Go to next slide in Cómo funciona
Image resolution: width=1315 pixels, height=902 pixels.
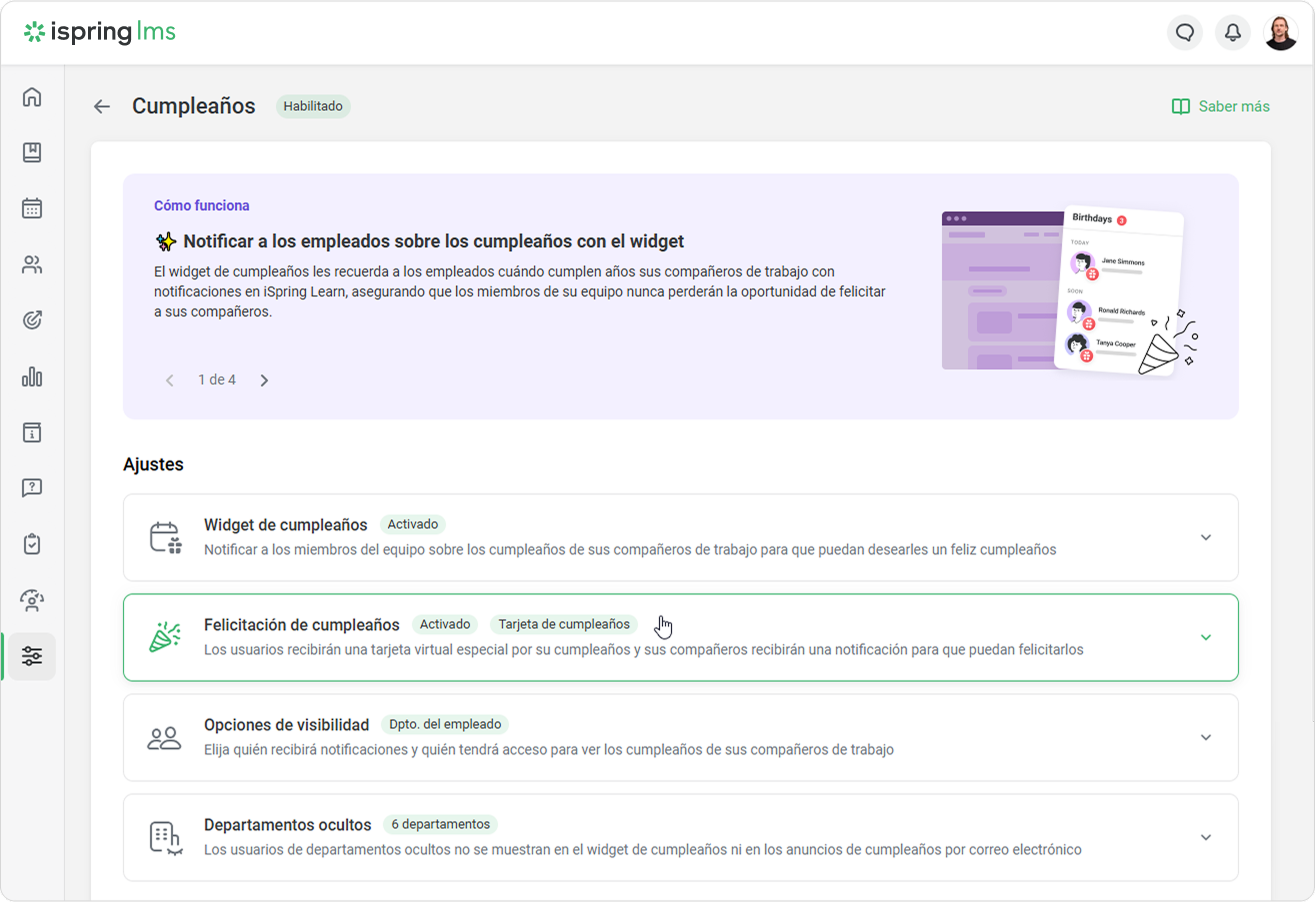tap(264, 380)
